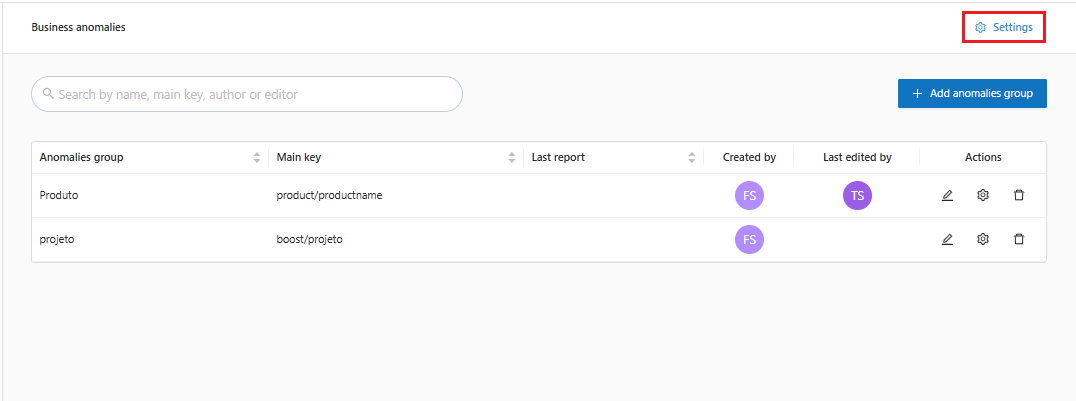Click the Add anomalies group button
The height and width of the screenshot is (401, 1076).
coord(972,93)
